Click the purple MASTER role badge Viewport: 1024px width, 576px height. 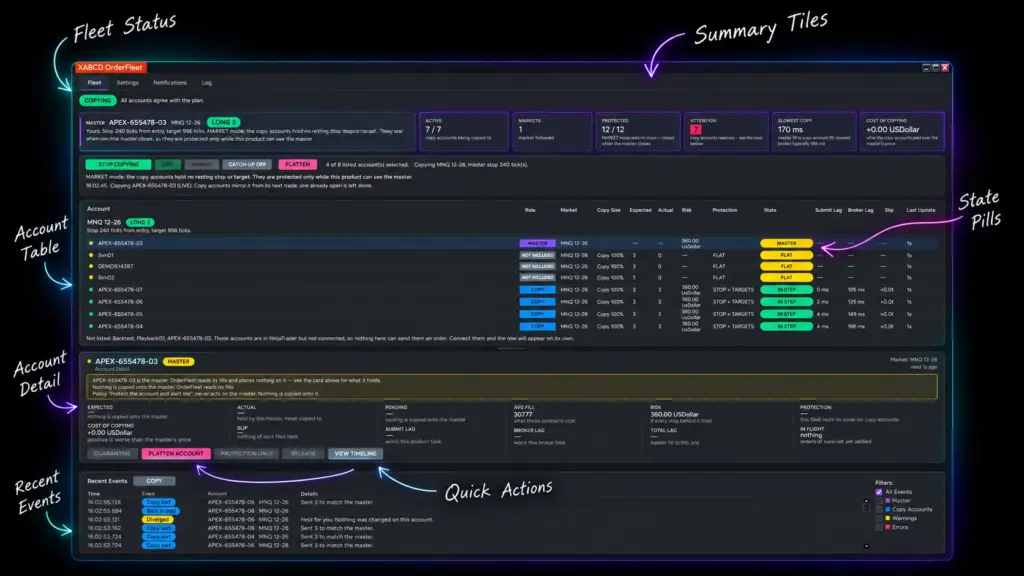(537, 243)
